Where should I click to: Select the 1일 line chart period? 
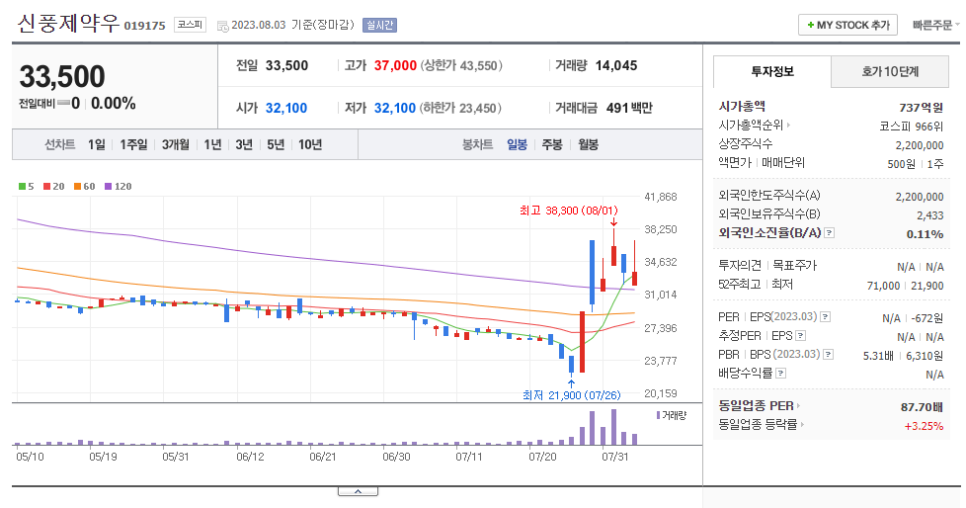[96, 145]
